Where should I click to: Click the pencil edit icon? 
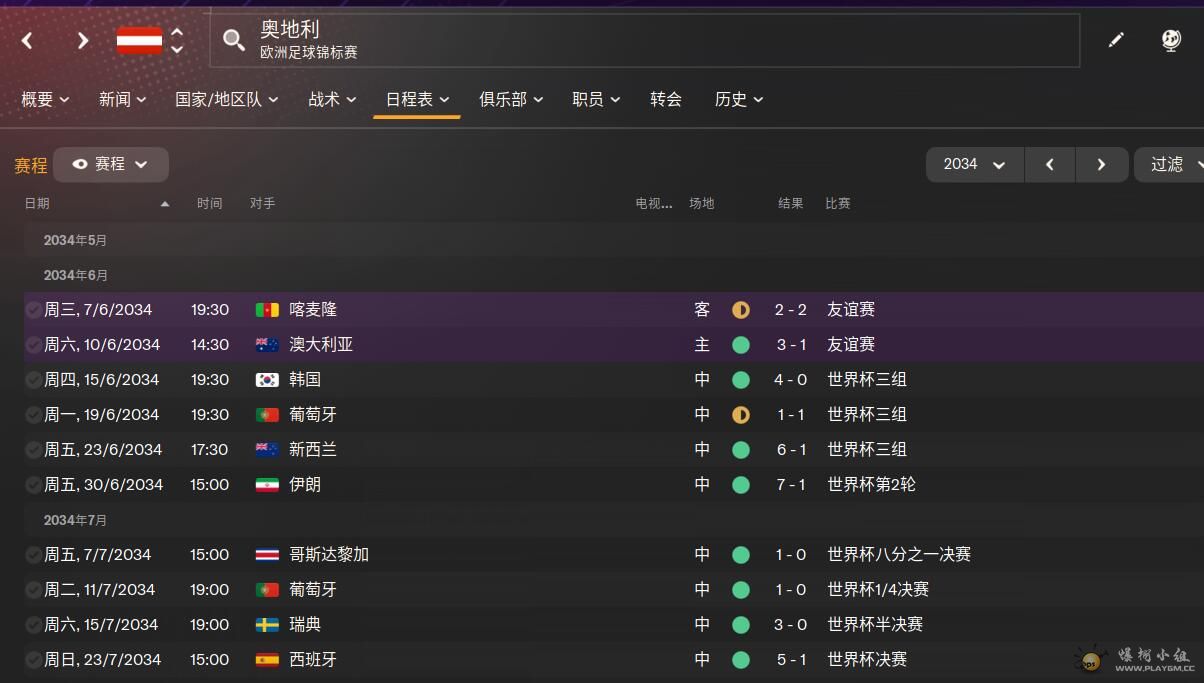1116,40
